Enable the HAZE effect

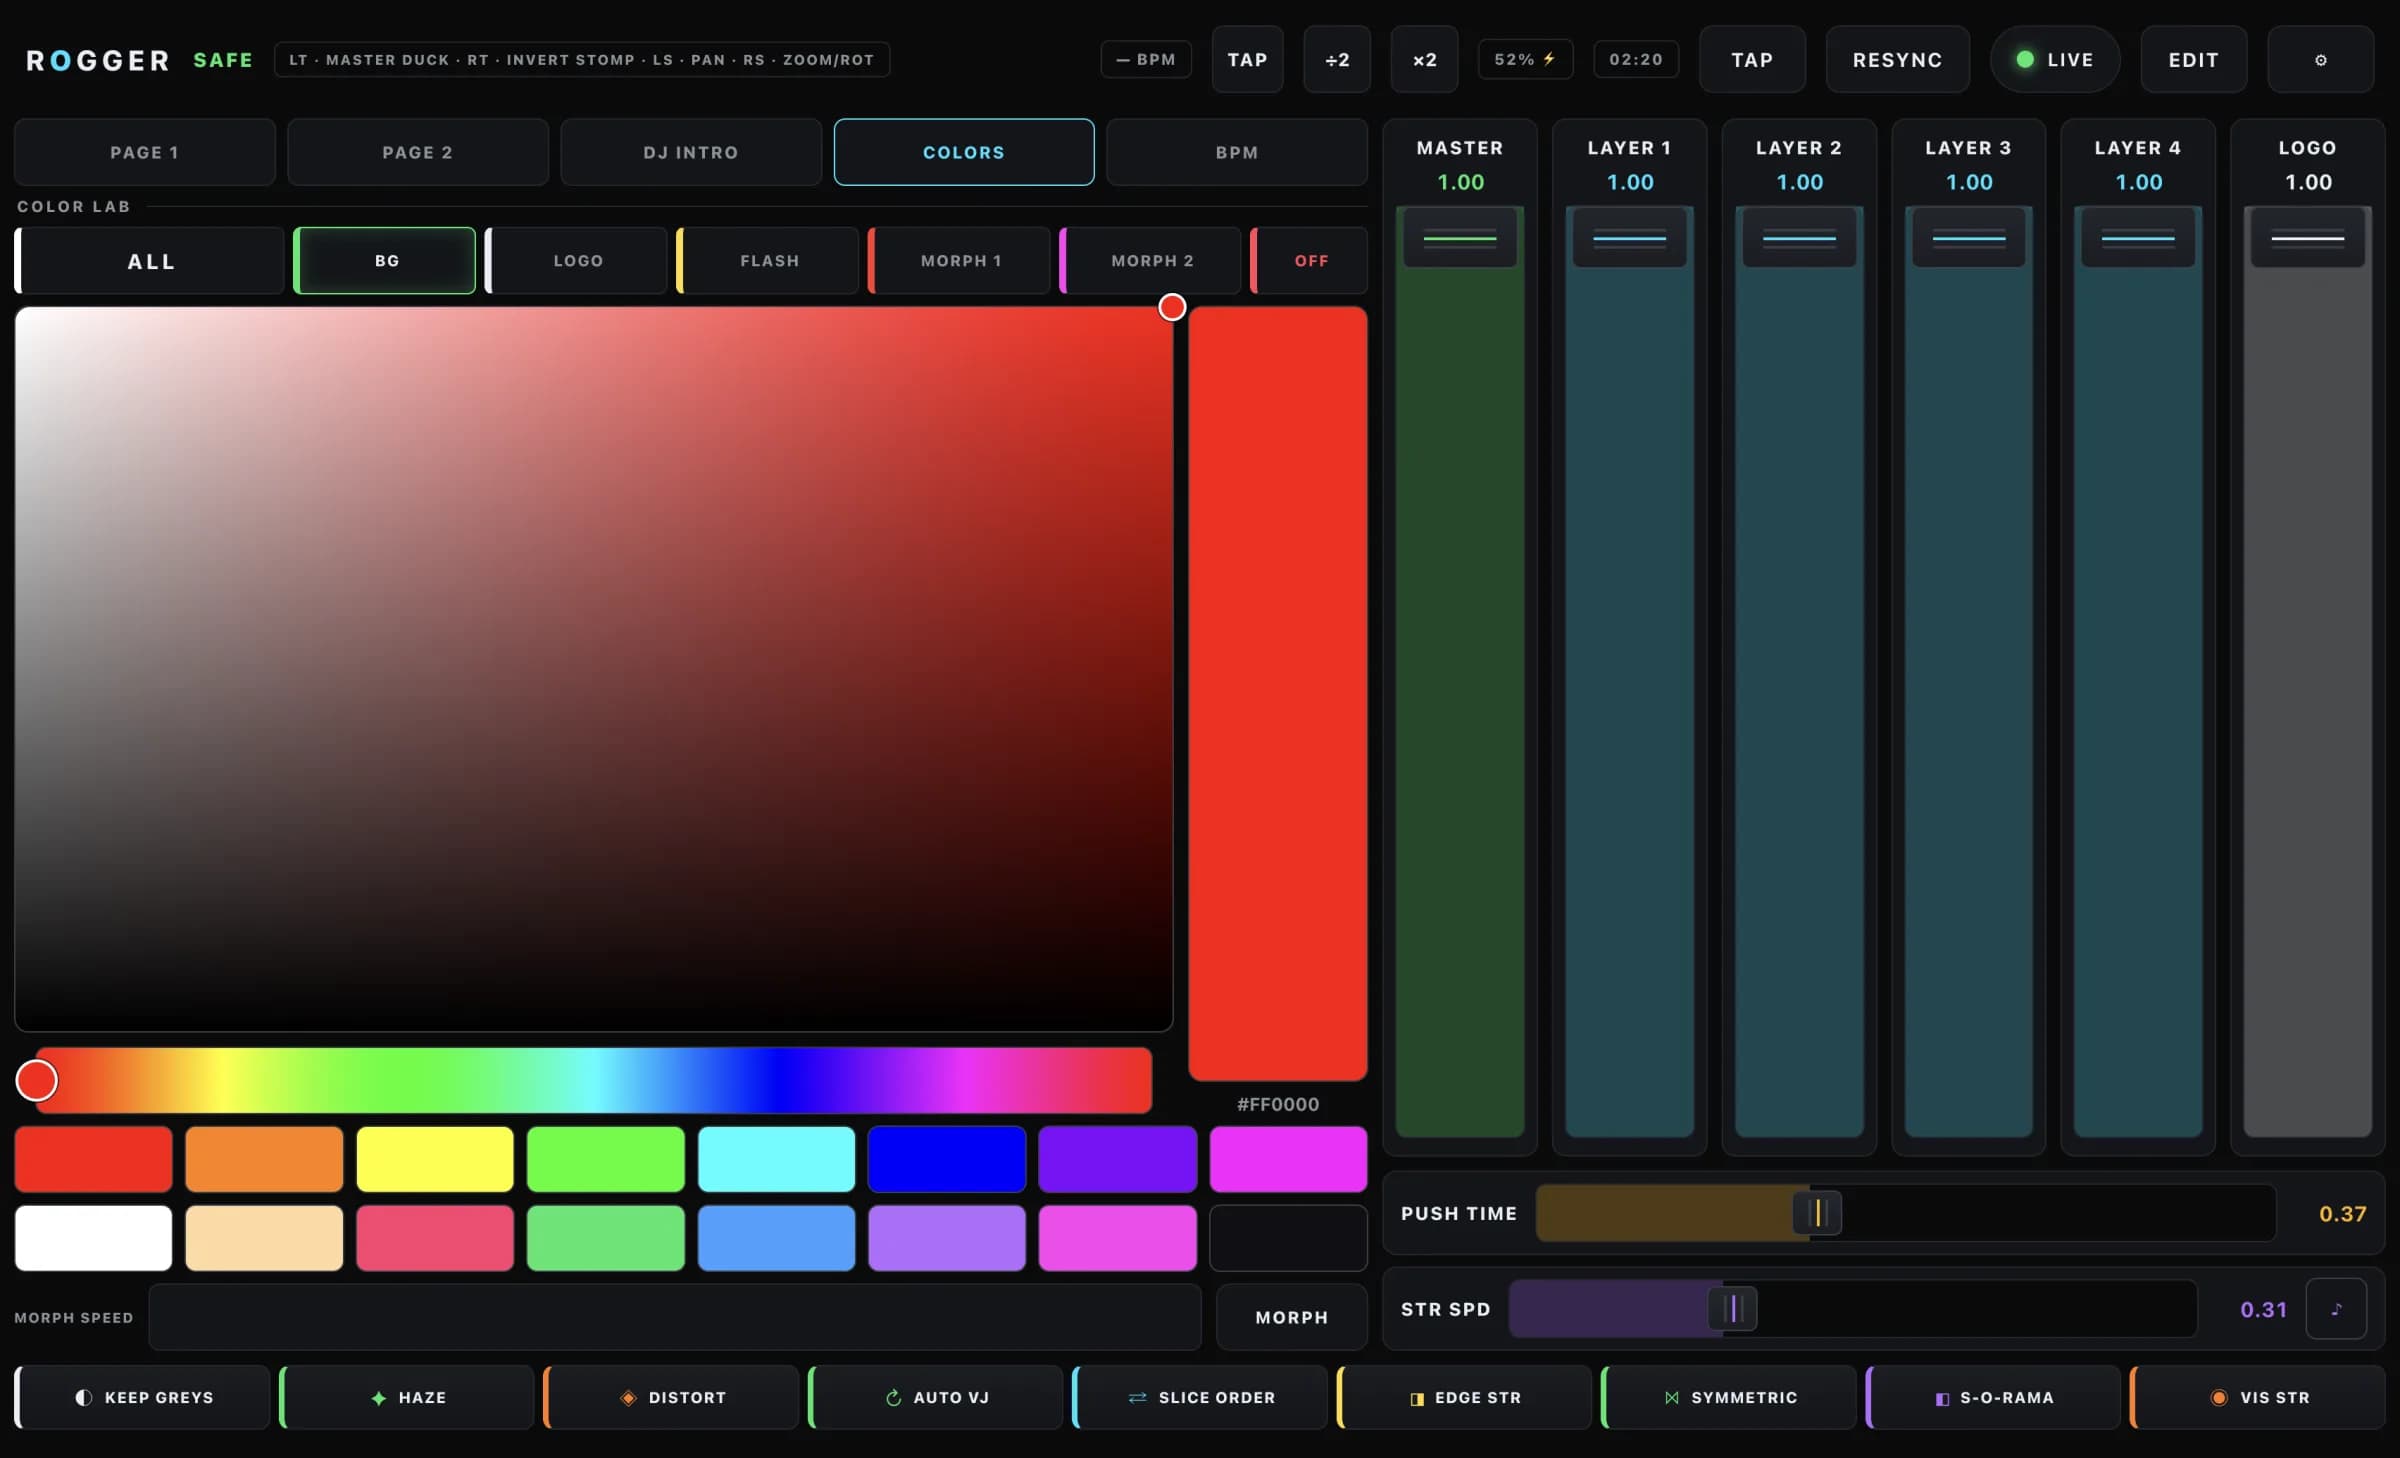tap(407, 1397)
